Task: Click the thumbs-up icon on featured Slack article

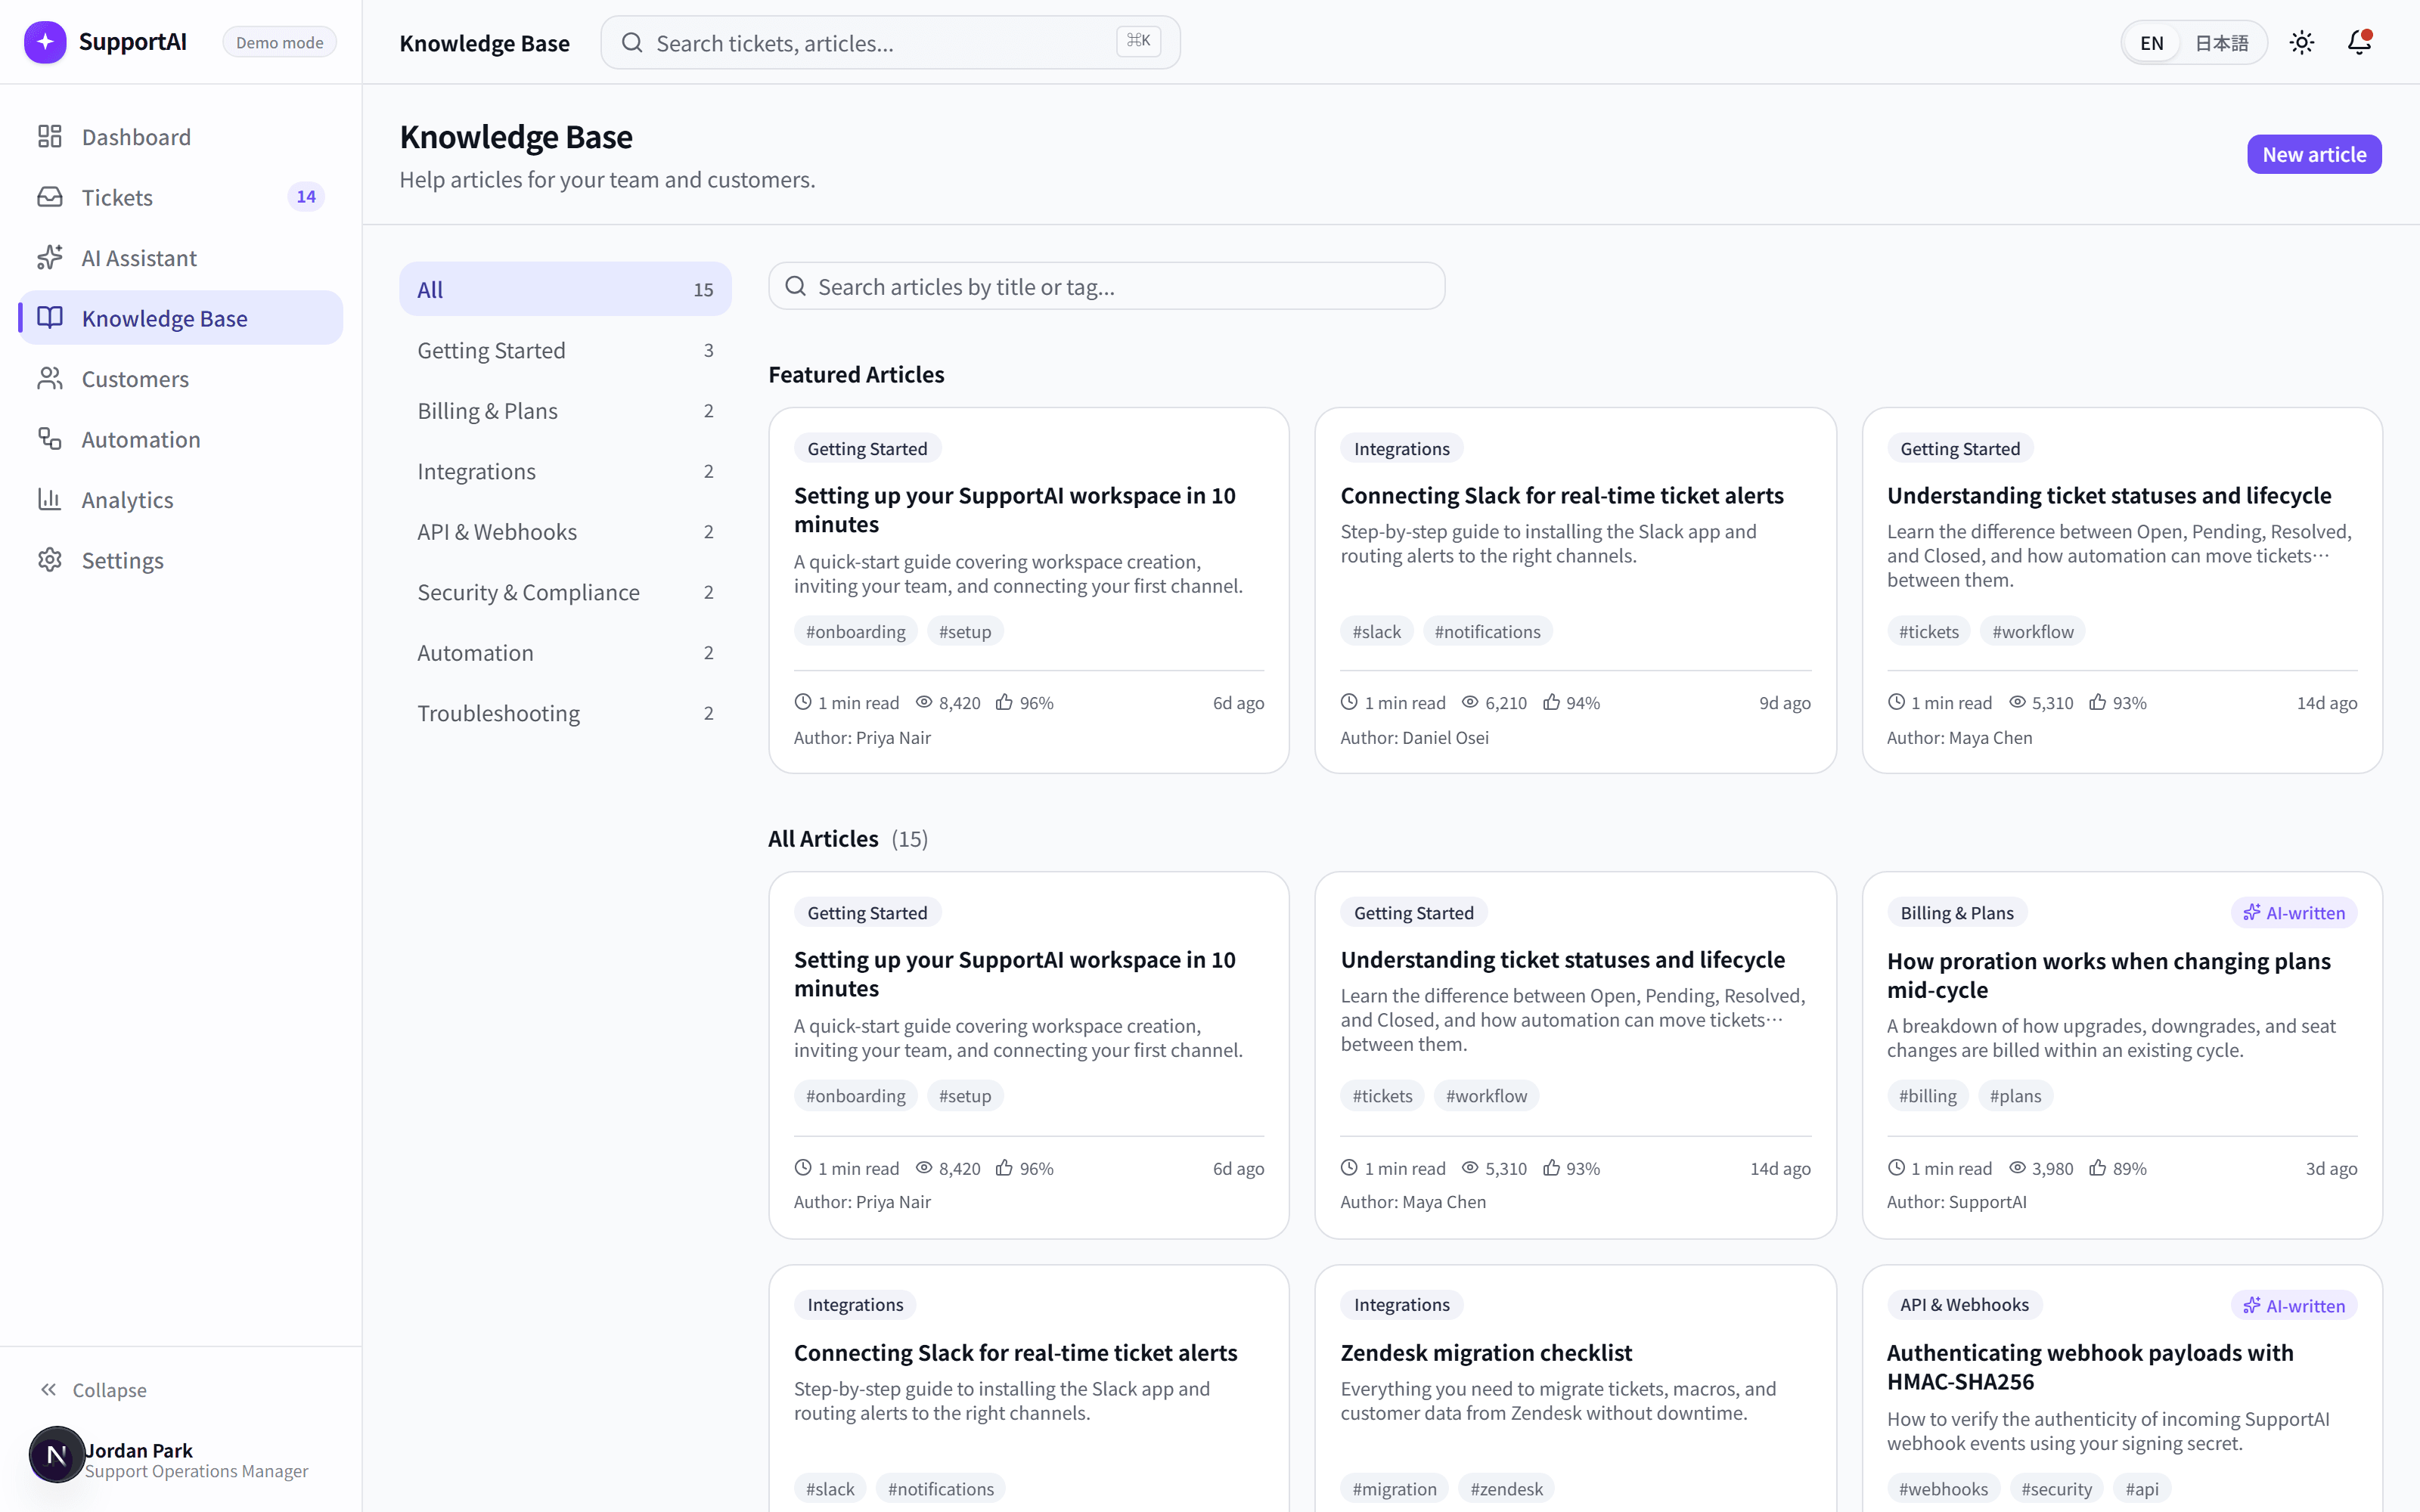Action: pyautogui.click(x=1551, y=702)
